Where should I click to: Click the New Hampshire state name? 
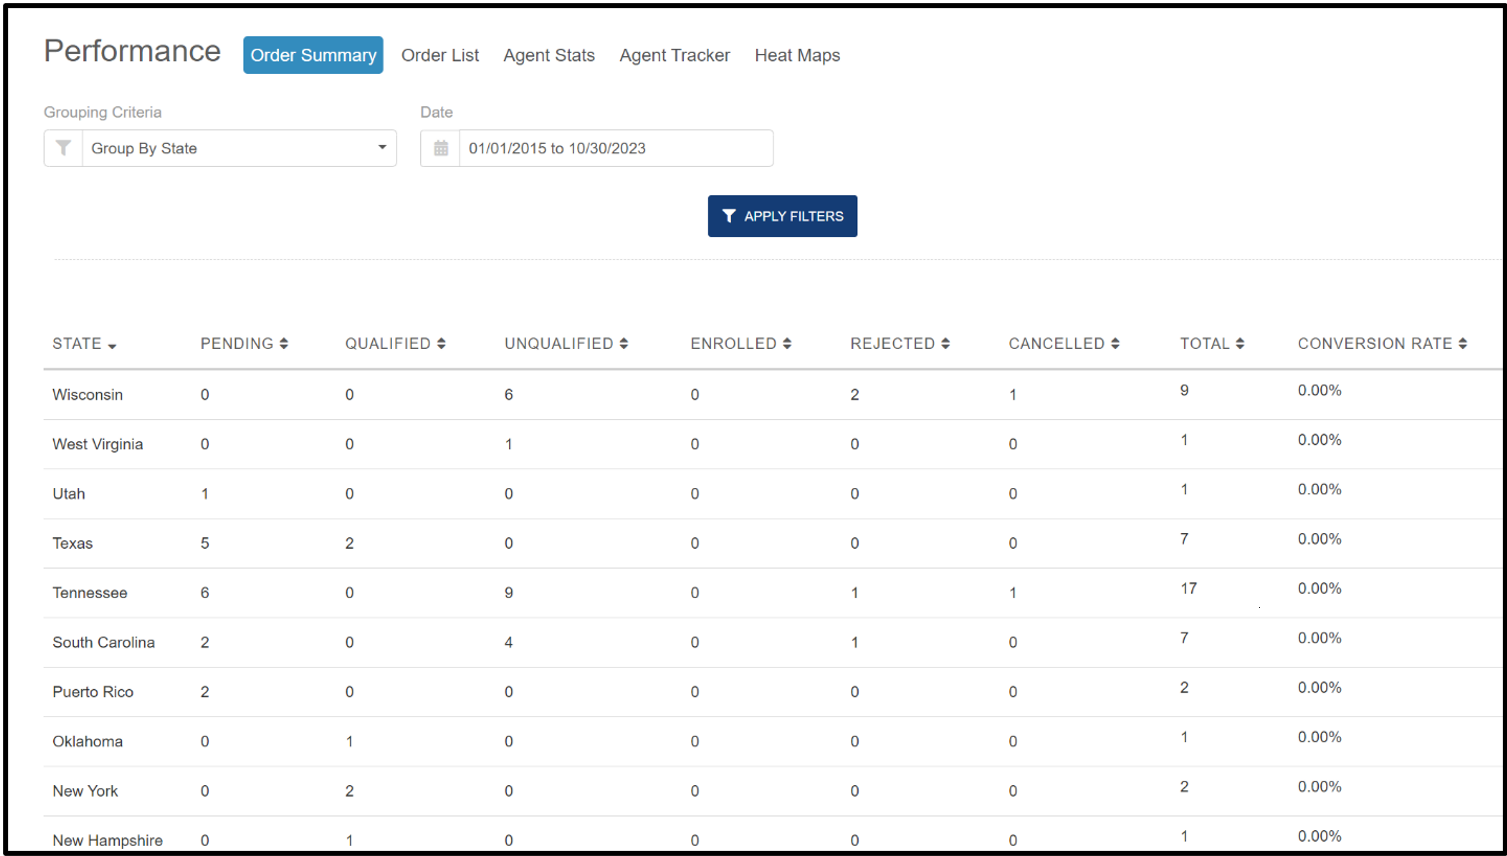coord(108,840)
